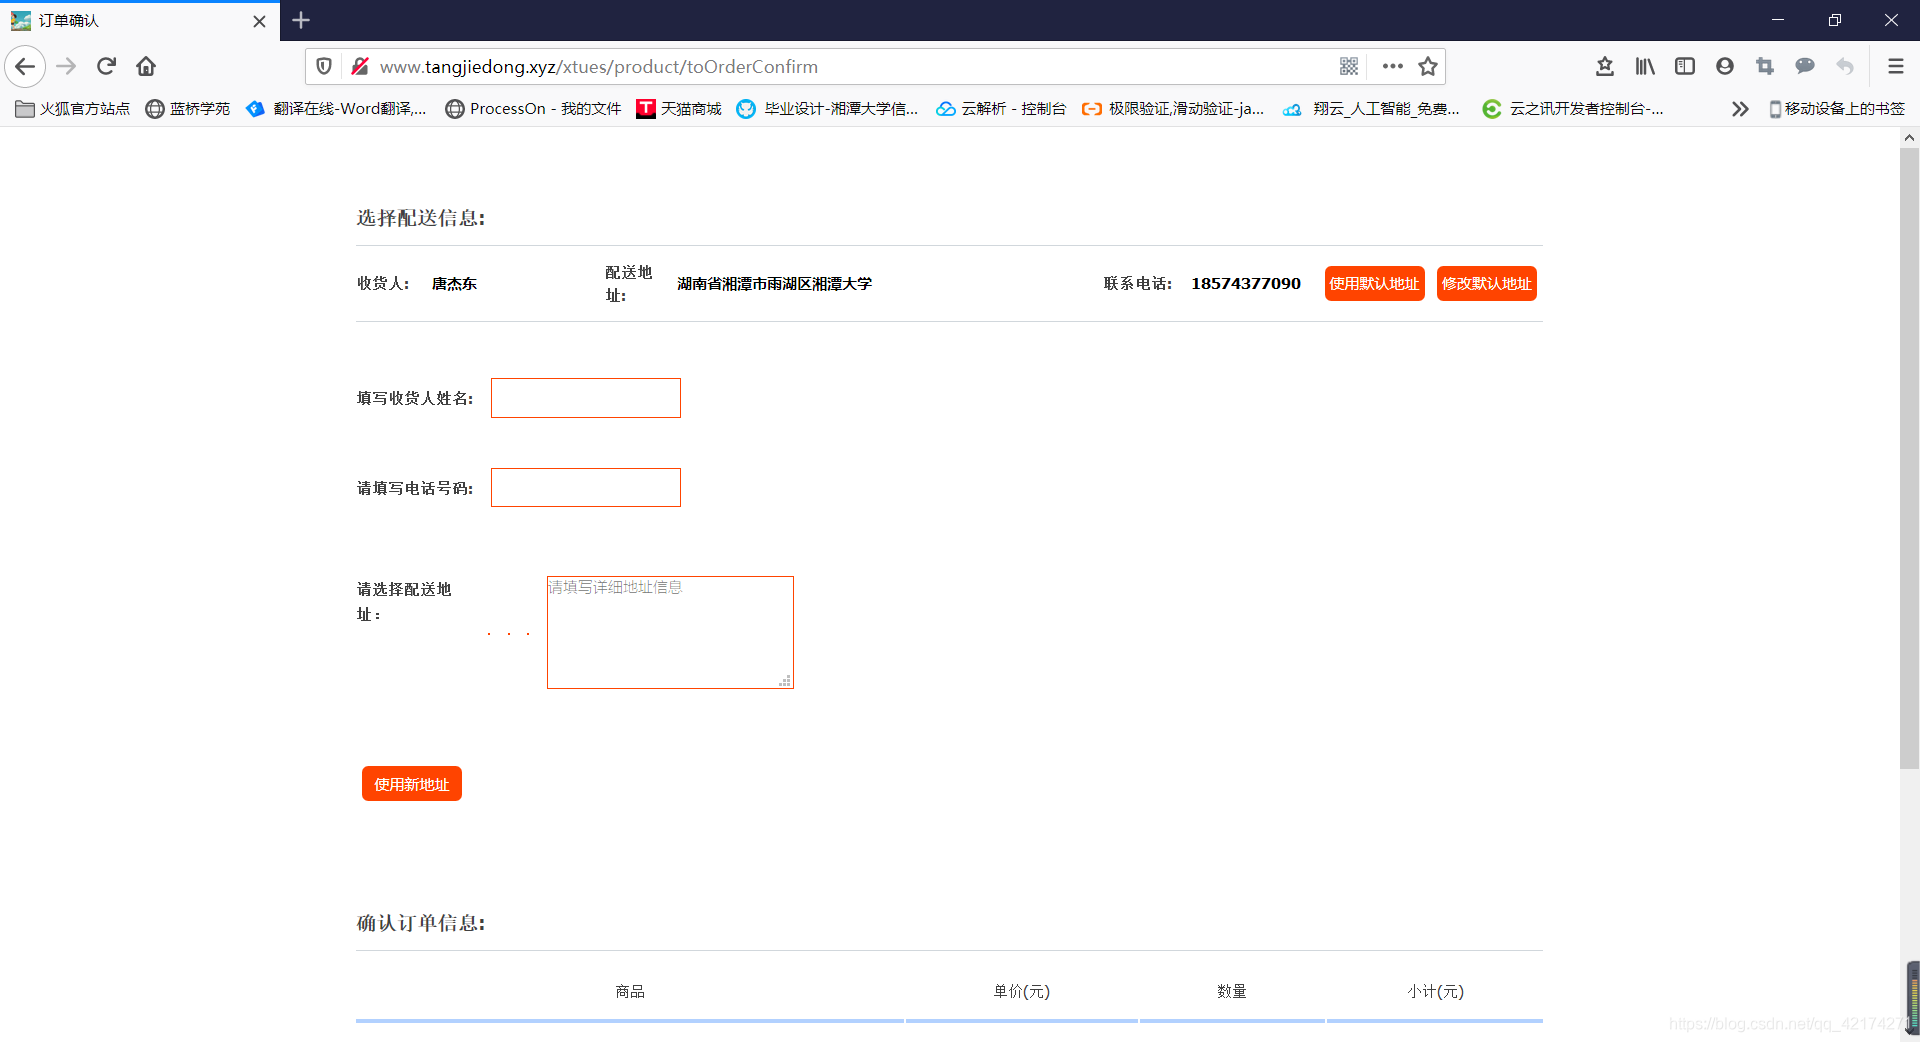Screen dimensions: 1920x1042
Task: Click recipient name 唐杰东
Action: click(454, 284)
